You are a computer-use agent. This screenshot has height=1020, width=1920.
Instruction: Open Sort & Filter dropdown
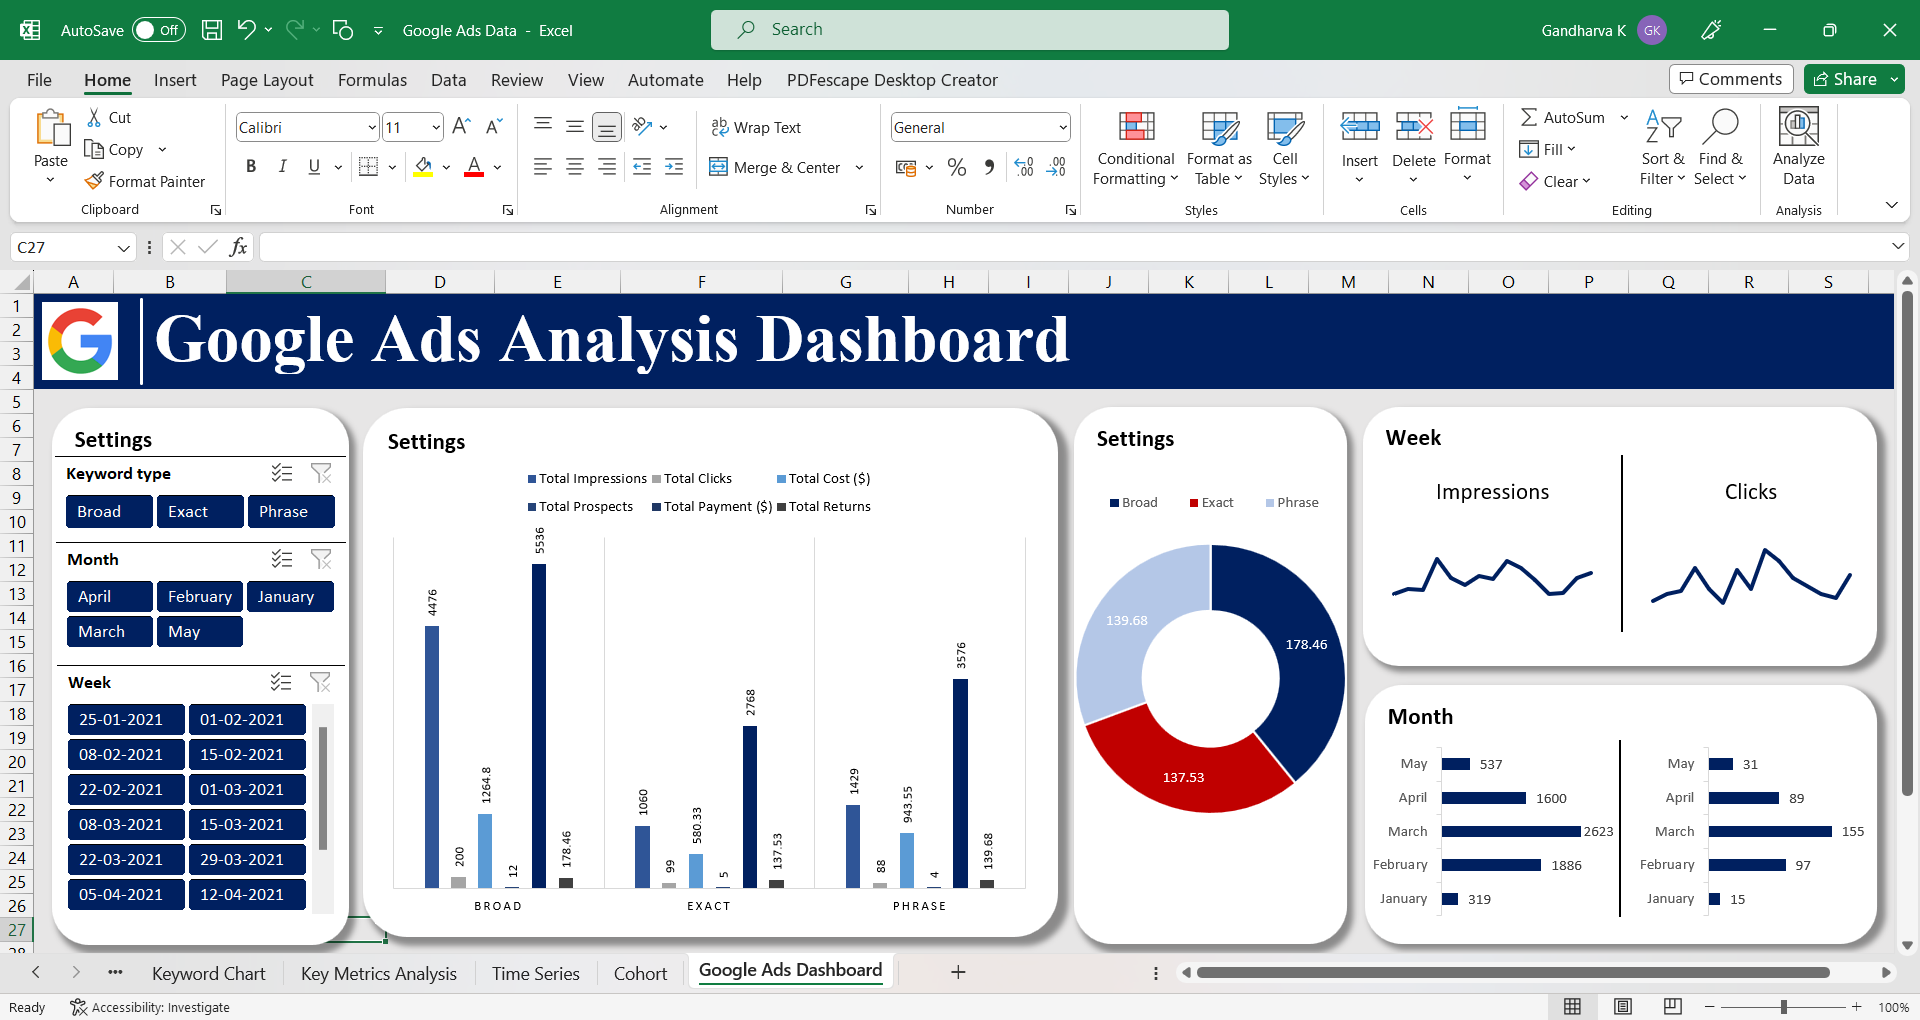(1662, 147)
